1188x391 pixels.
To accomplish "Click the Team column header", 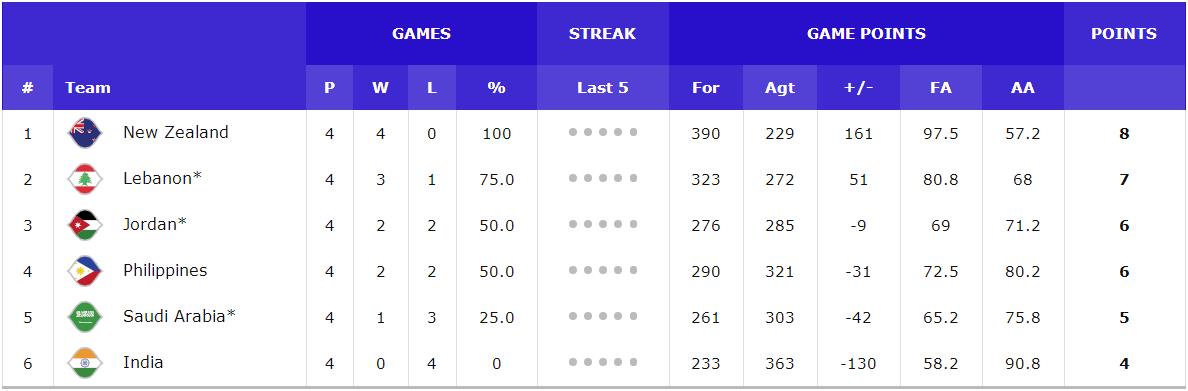I will [x=88, y=88].
